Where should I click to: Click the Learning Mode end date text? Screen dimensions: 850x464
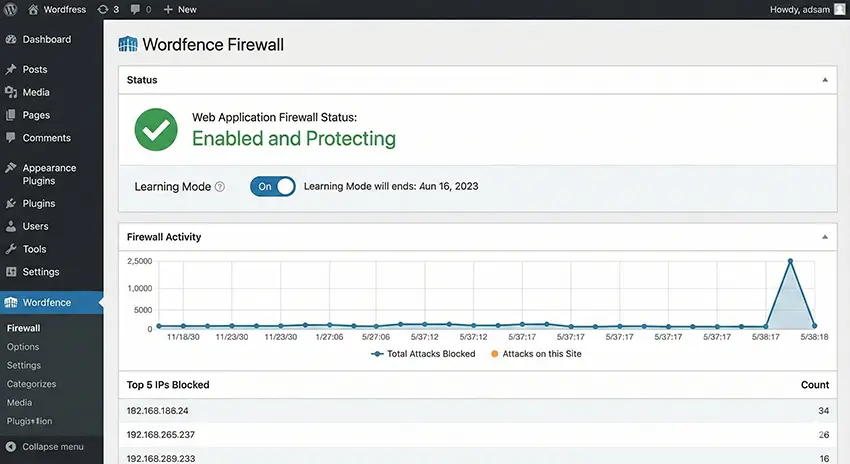click(391, 186)
